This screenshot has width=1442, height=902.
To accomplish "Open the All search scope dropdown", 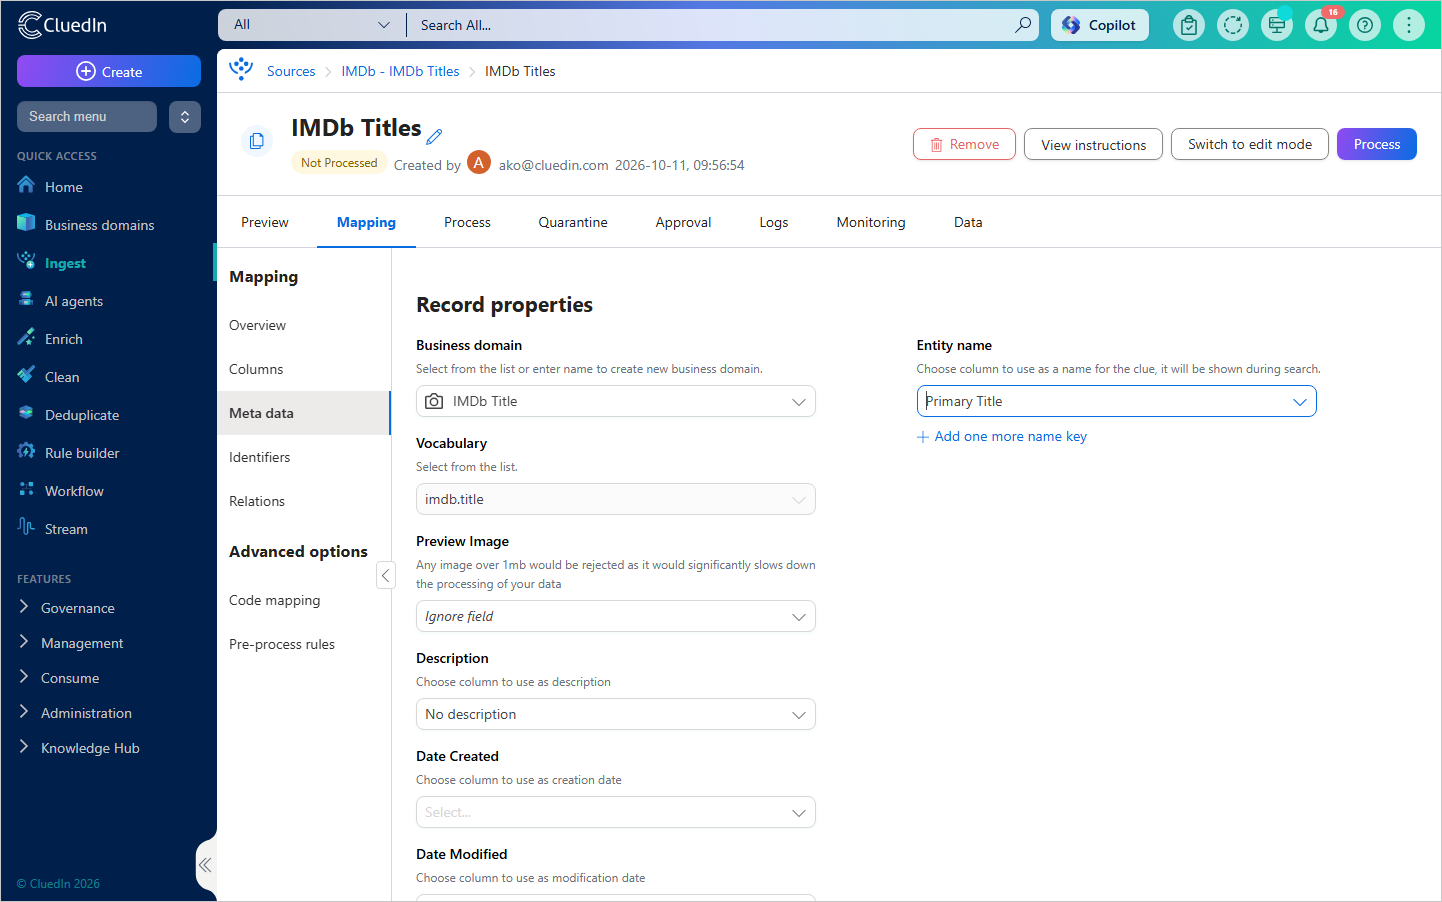I will (x=312, y=25).
